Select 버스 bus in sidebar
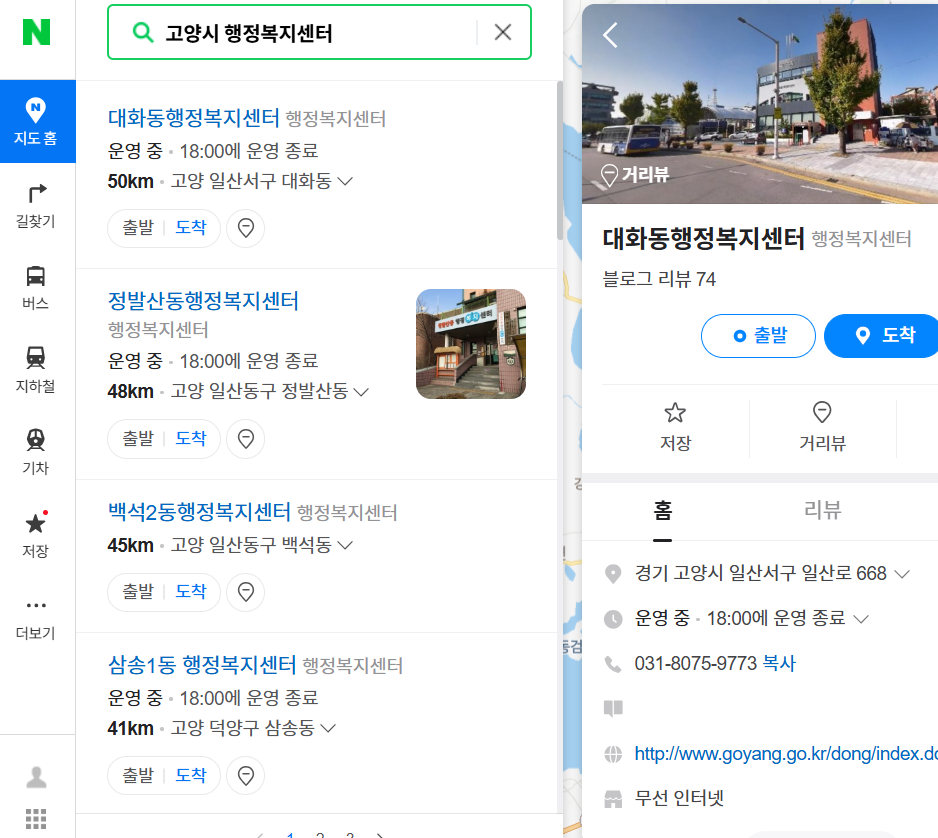The image size is (938, 838). pos(36,288)
